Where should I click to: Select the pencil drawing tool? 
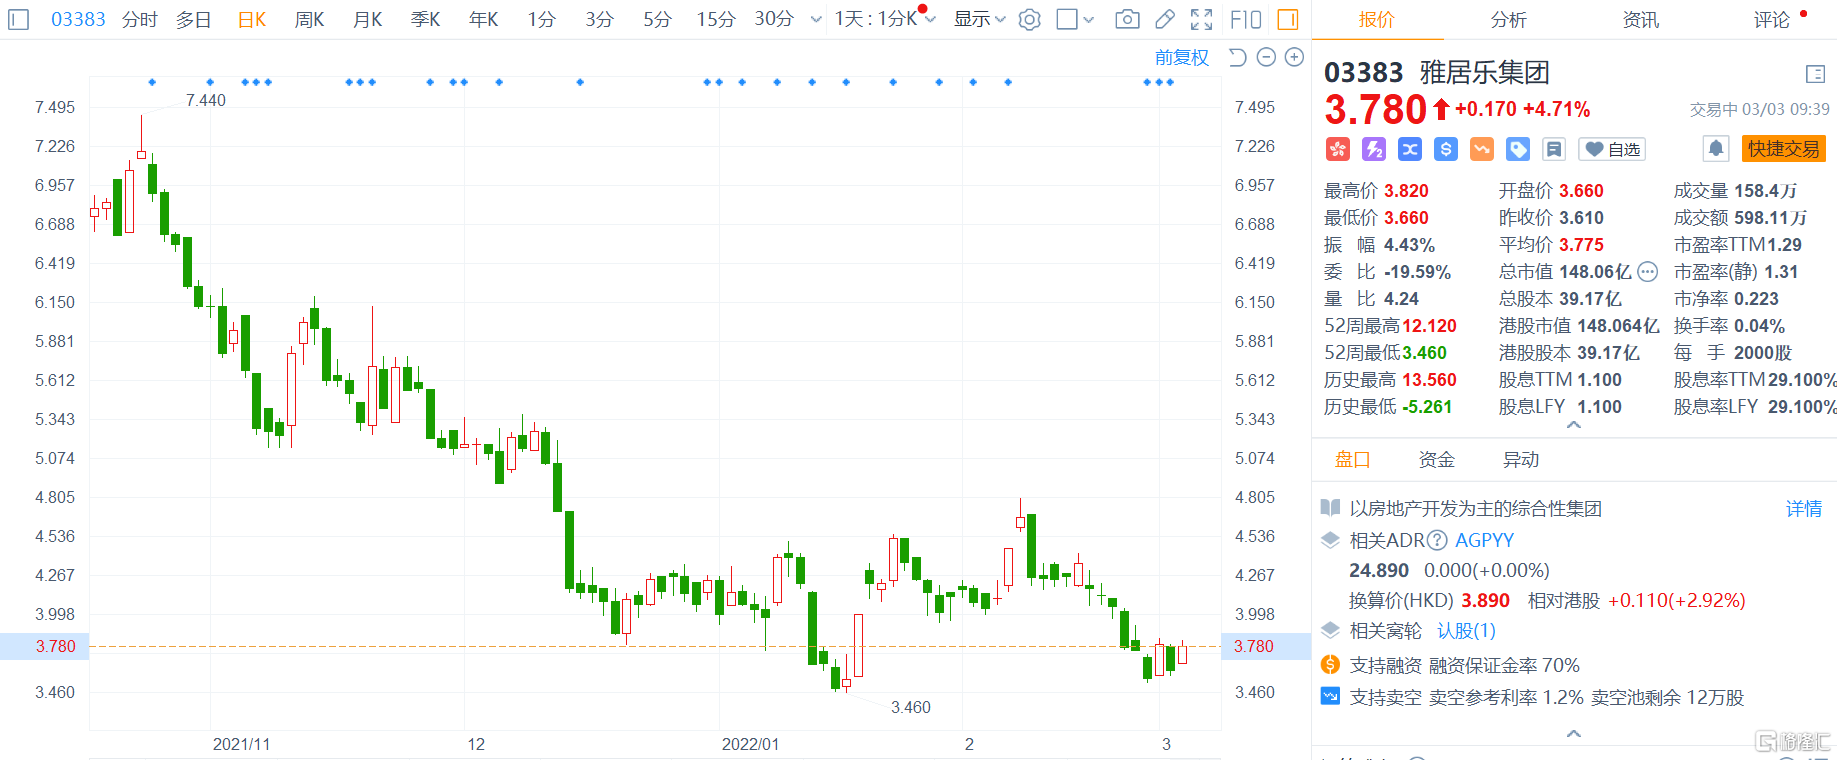pyautogui.click(x=1165, y=20)
